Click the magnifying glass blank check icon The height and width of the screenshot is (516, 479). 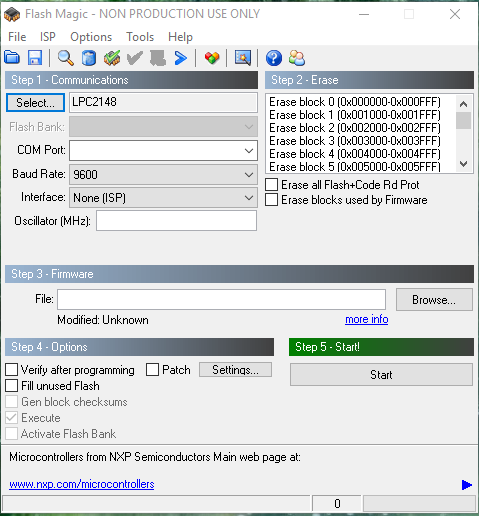(x=66, y=58)
